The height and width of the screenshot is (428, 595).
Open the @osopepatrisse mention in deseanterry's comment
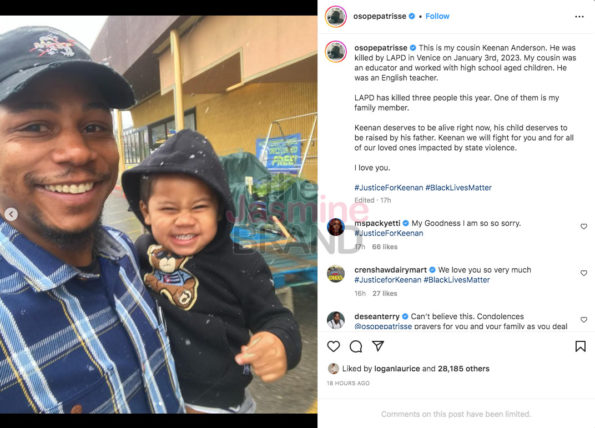(383, 326)
